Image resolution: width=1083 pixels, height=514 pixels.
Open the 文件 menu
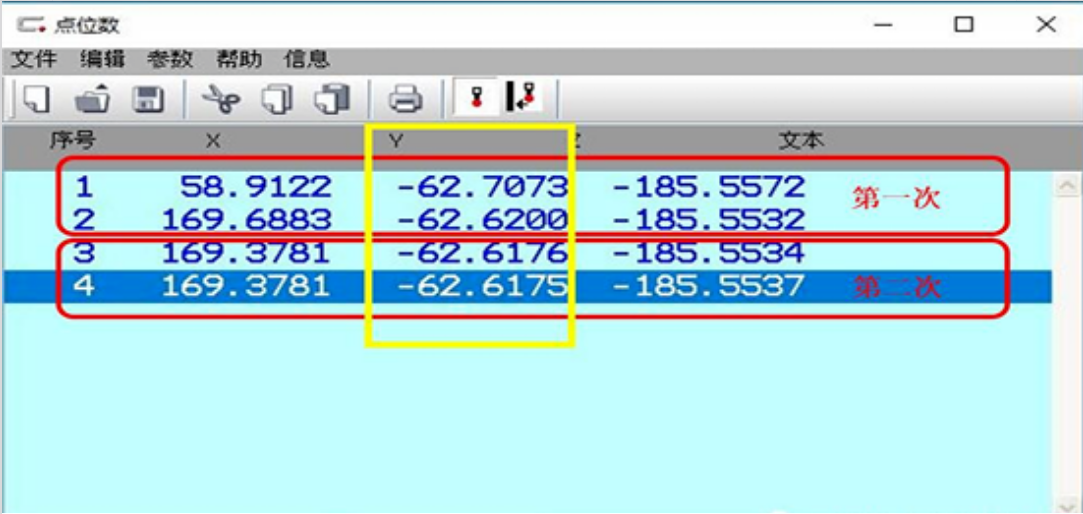(x=35, y=60)
